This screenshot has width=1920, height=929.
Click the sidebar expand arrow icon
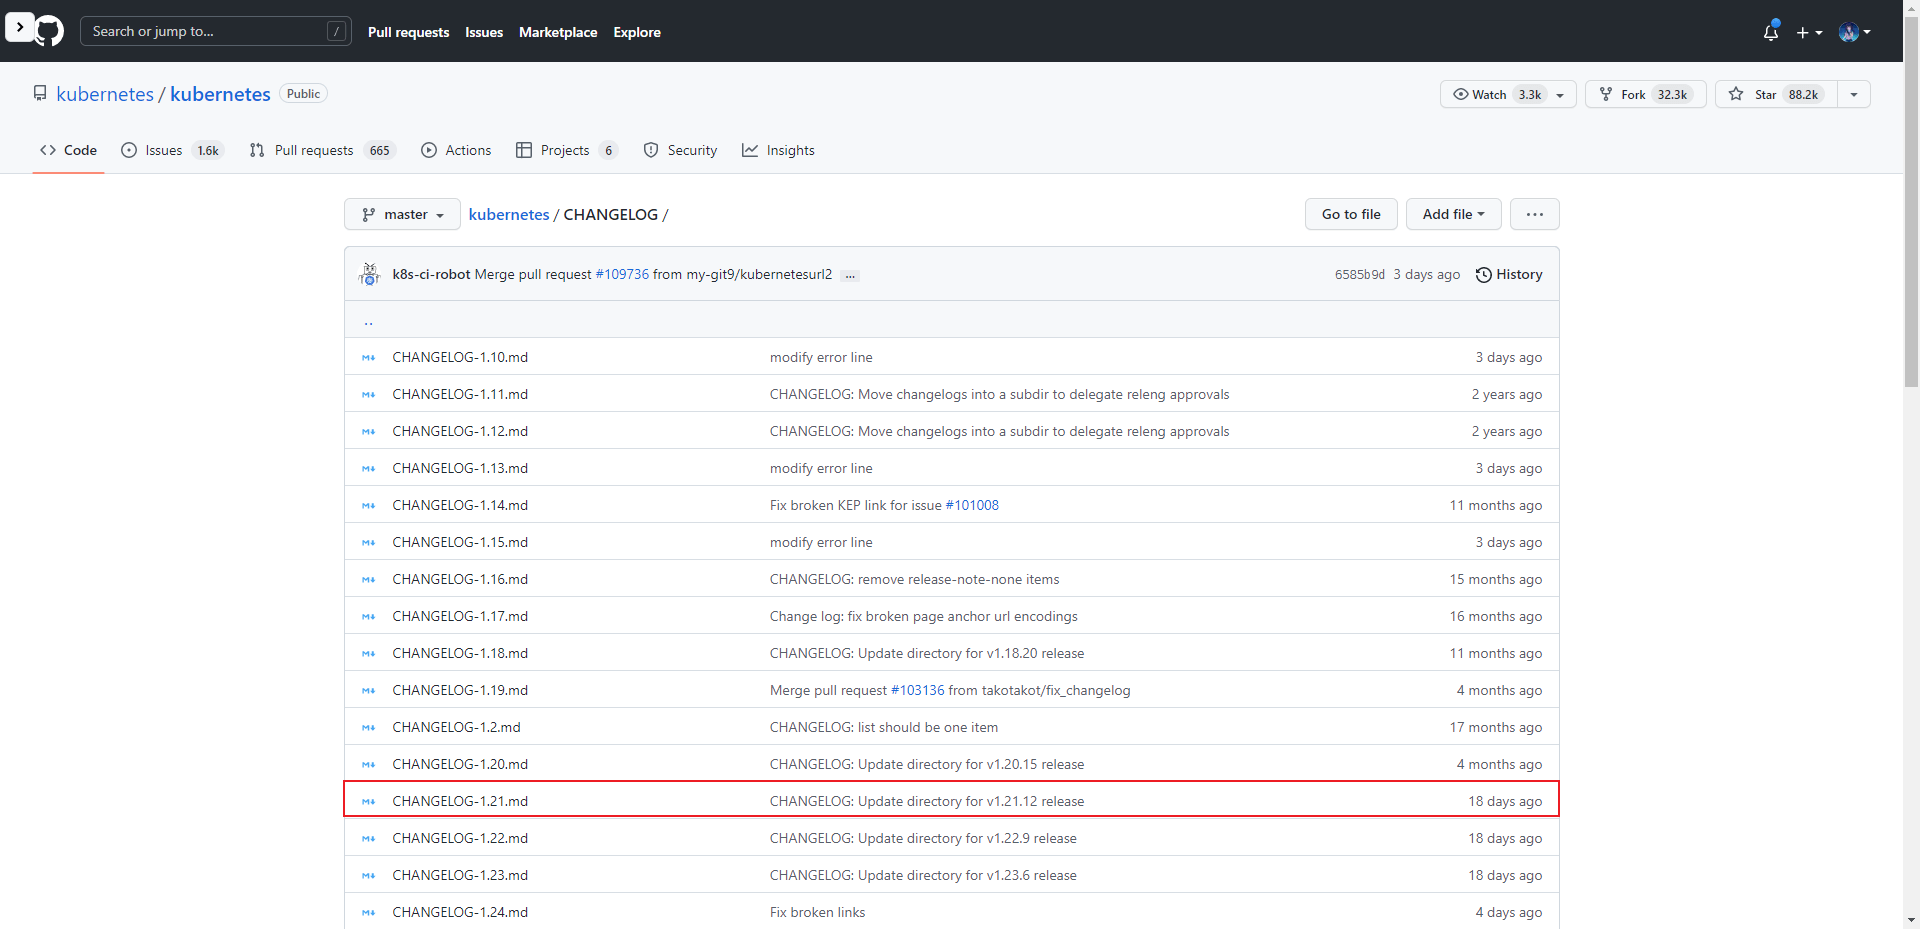coord(19,27)
